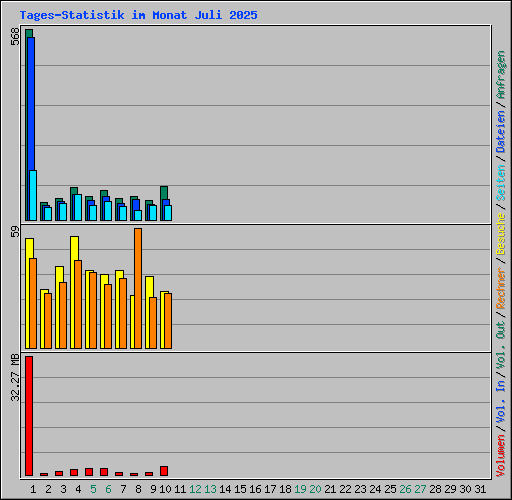
Task: Click the Rechner legend label
Action: point(501,288)
